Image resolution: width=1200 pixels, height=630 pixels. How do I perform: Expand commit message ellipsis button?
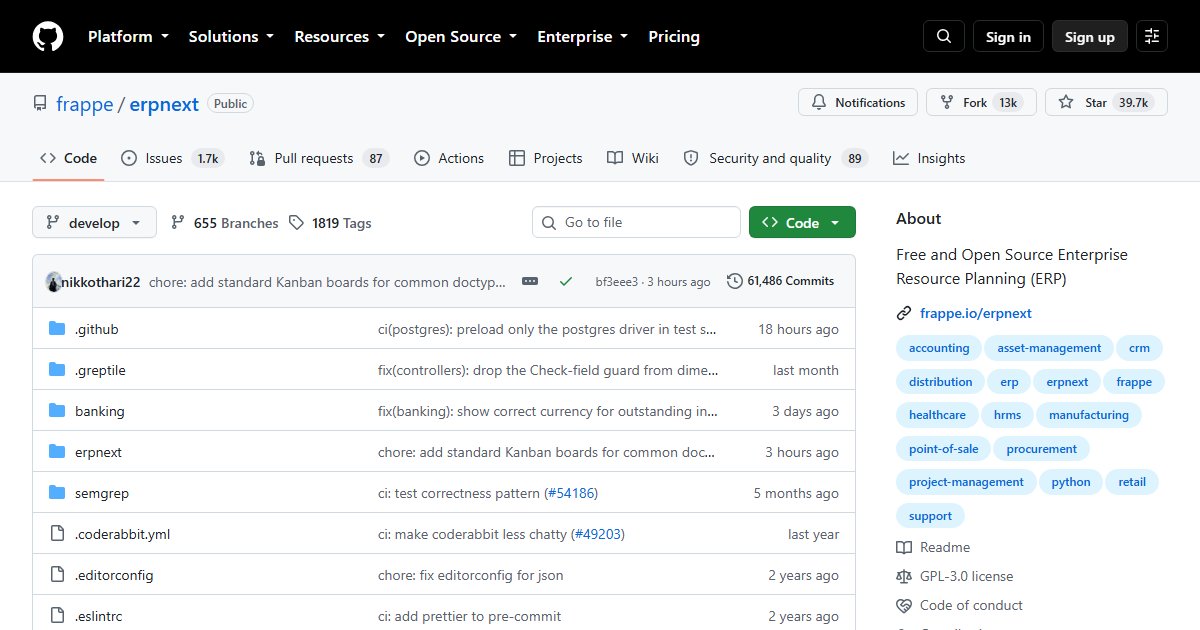coord(530,282)
